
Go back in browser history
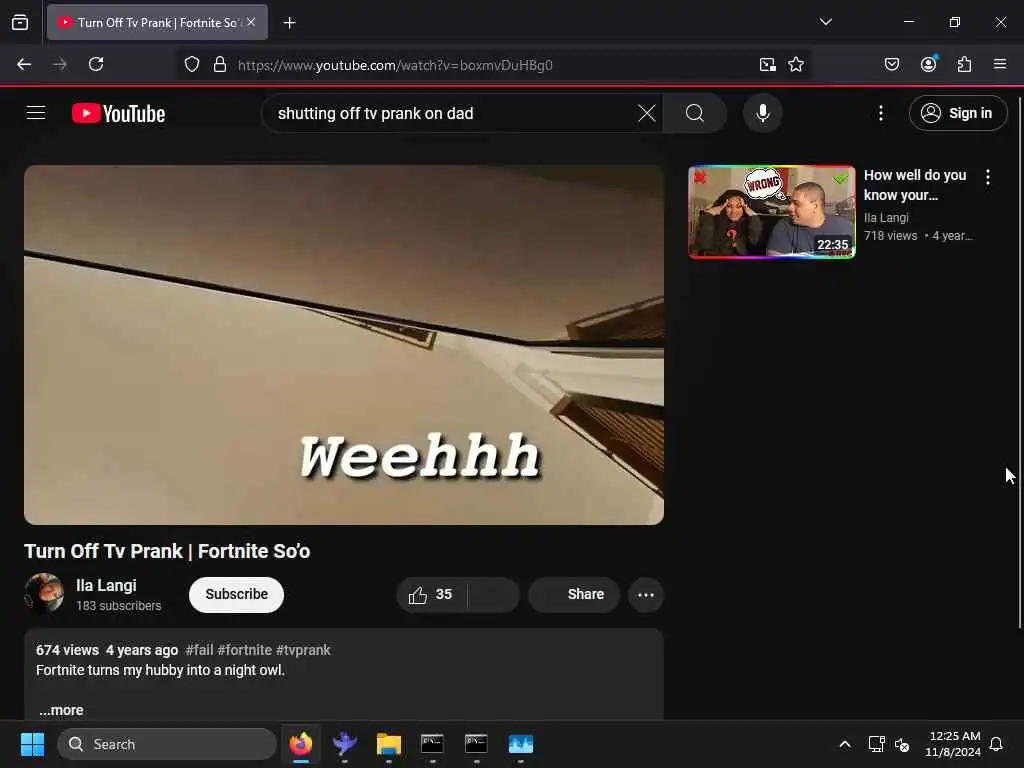tap(24, 64)
